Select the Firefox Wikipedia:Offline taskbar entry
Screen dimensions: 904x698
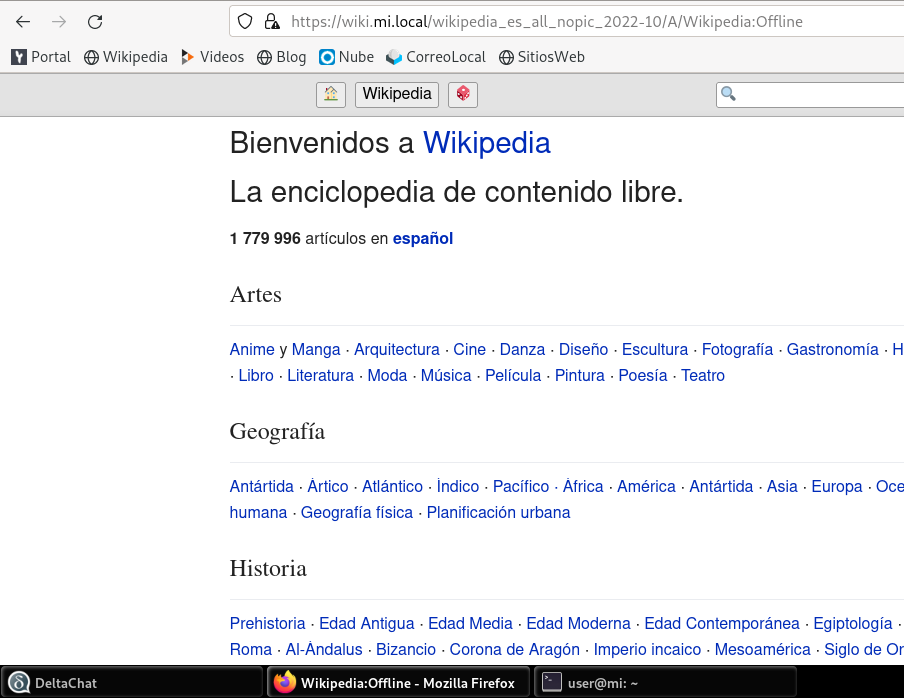coord(398,683)
